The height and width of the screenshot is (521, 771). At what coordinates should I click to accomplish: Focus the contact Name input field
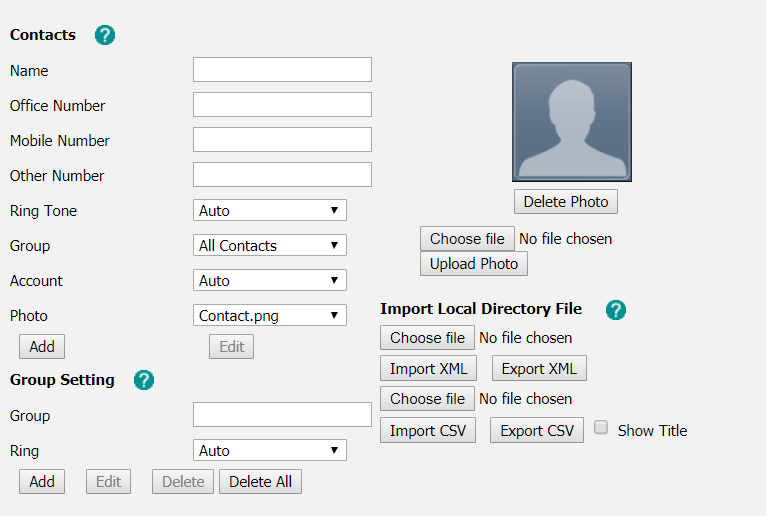[x=282, y=70]
